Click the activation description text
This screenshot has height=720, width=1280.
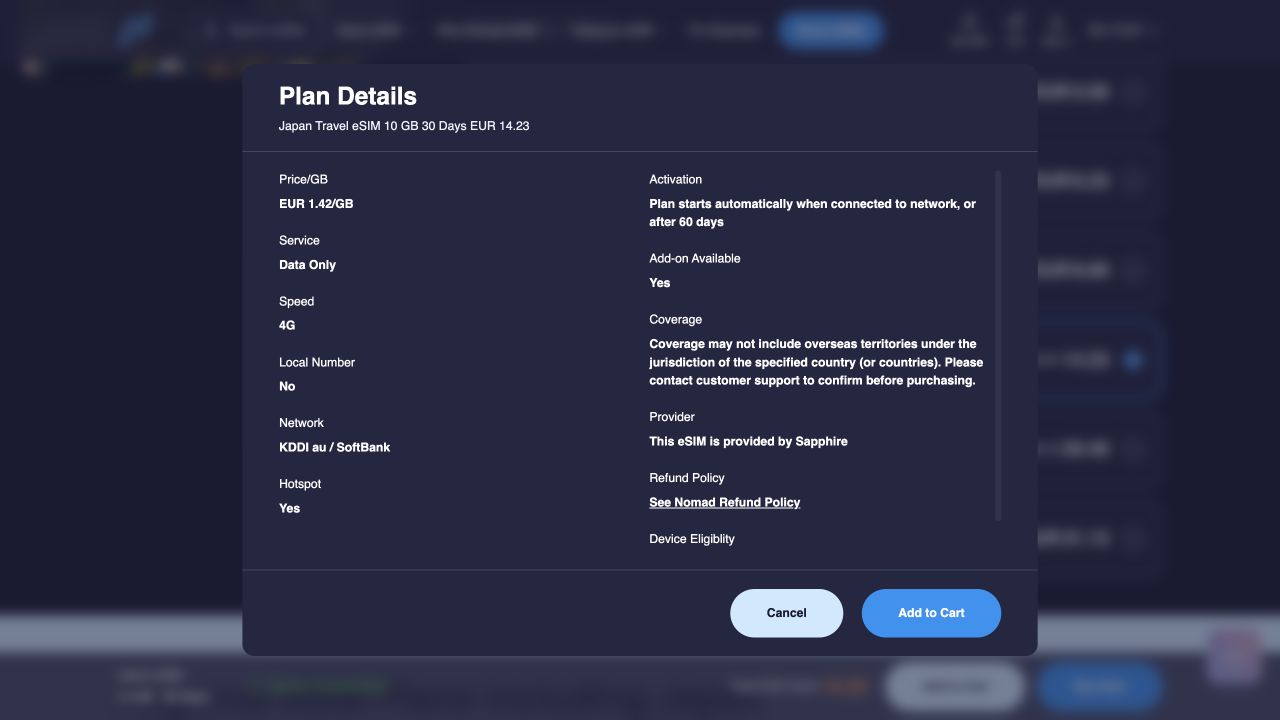click(812, 213)
